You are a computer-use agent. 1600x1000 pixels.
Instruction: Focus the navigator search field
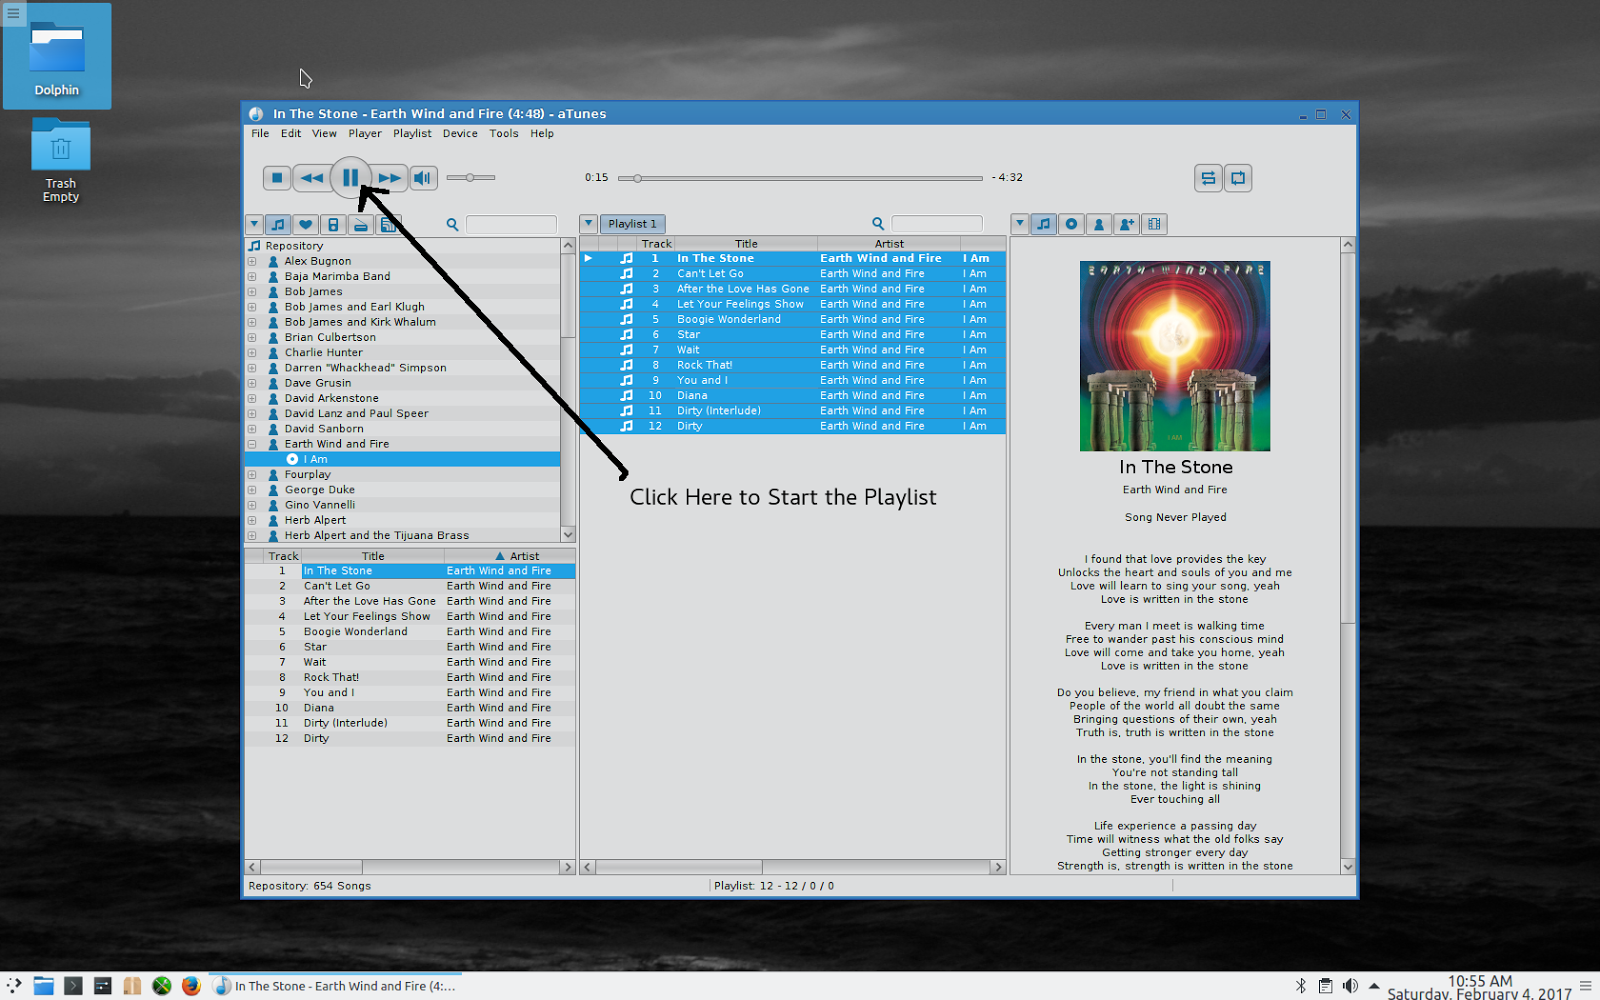[511, 224]
